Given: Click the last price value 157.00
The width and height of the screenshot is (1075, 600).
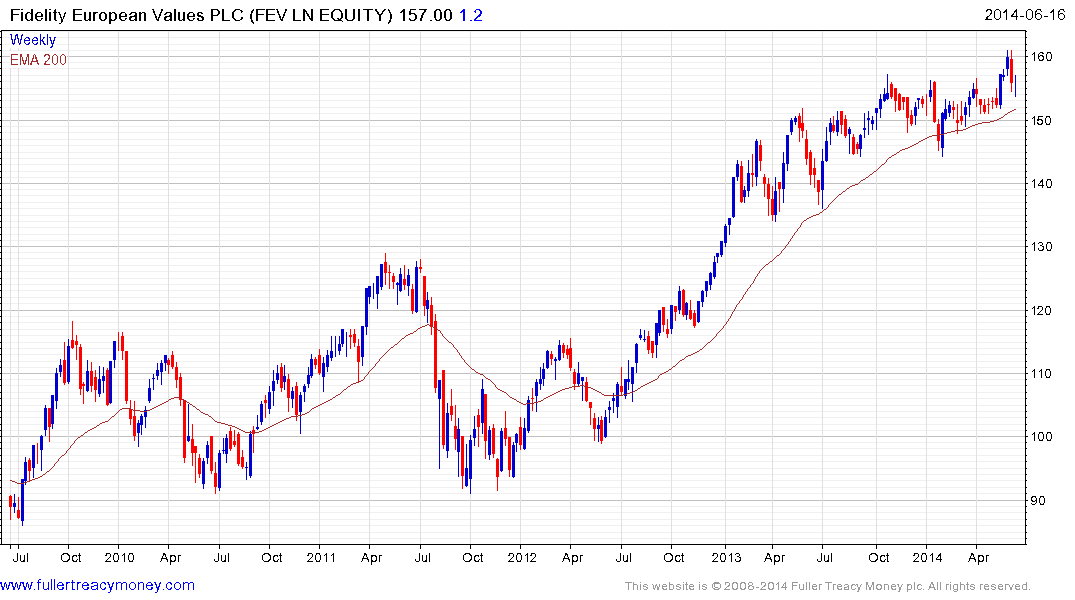Looking at the screenshot, I should [x=426, y=15].
